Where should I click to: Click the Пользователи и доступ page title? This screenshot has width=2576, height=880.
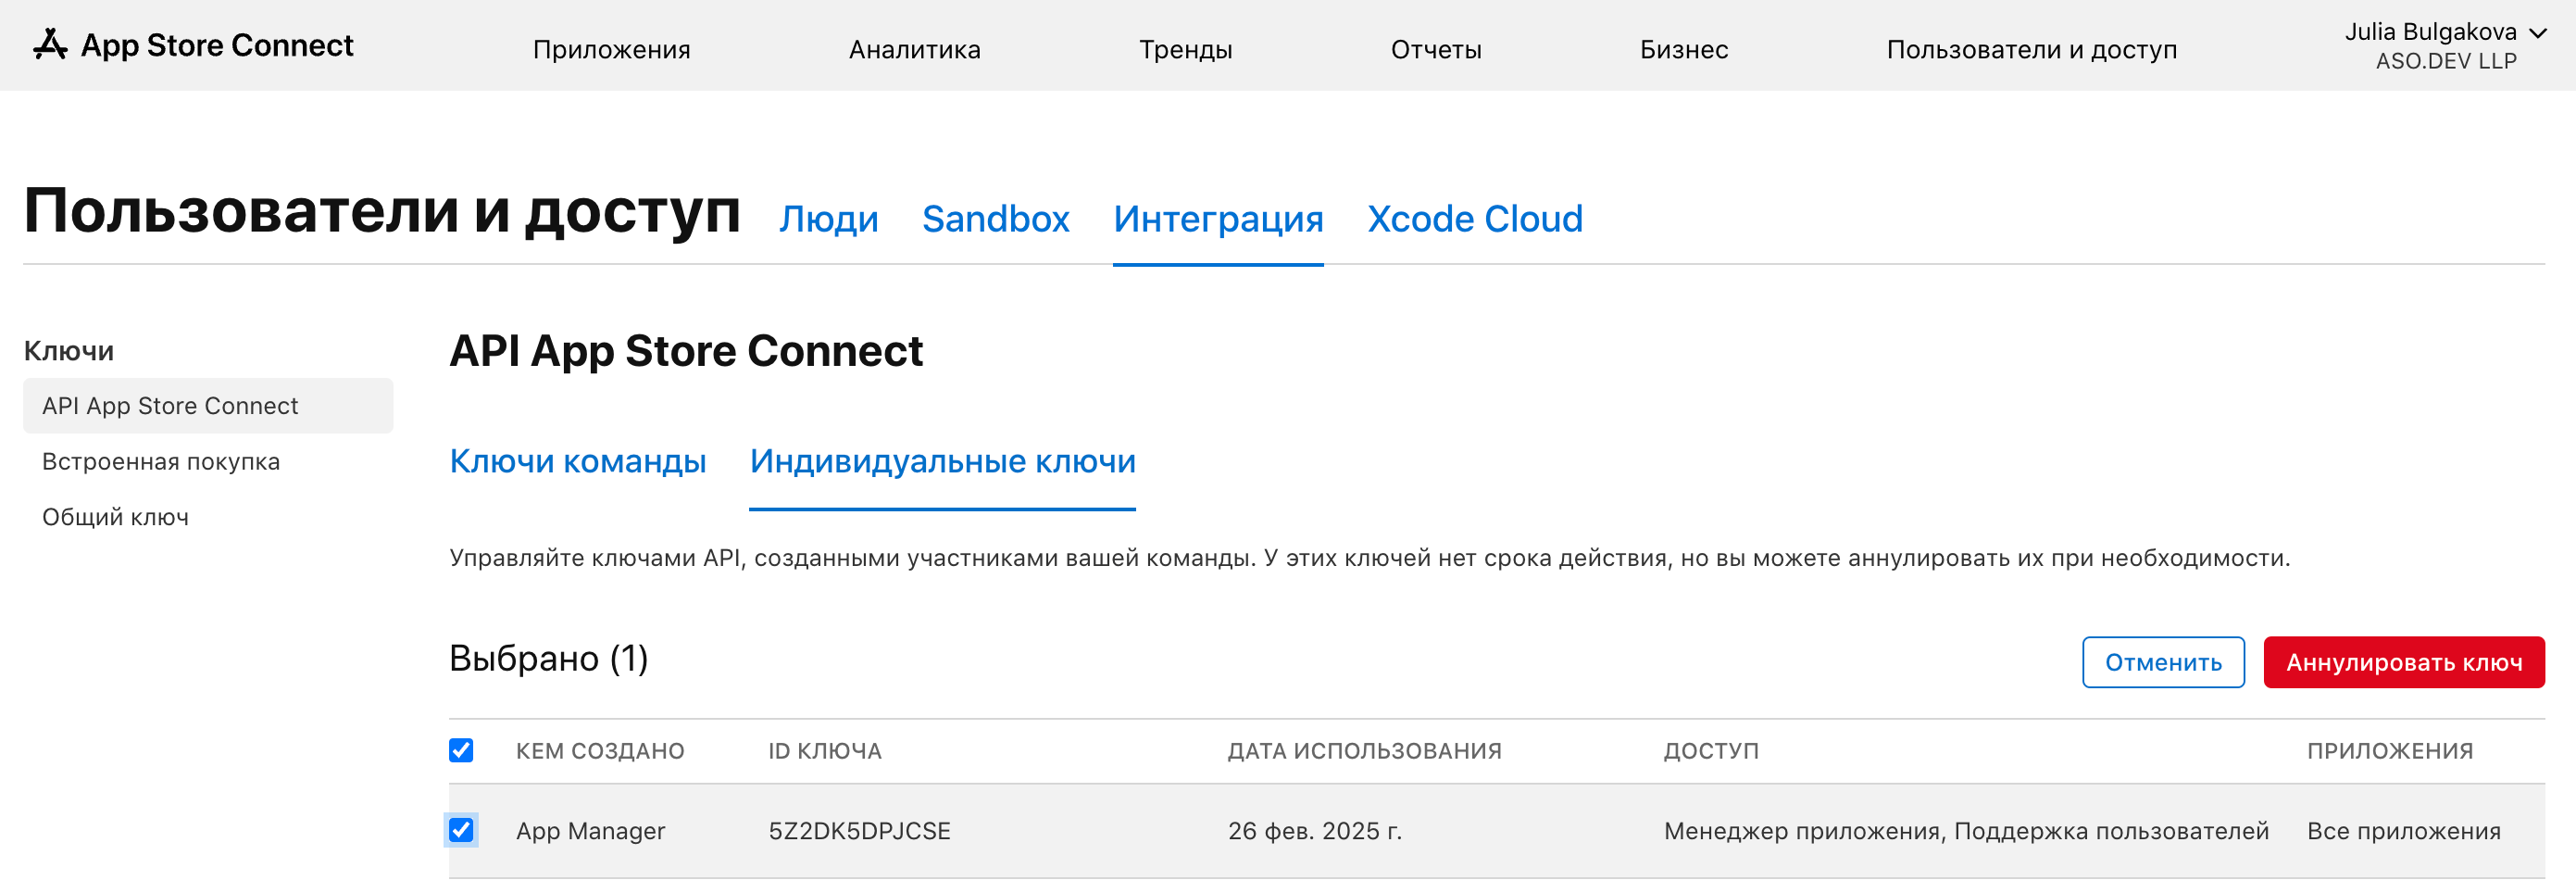(381, 212)
